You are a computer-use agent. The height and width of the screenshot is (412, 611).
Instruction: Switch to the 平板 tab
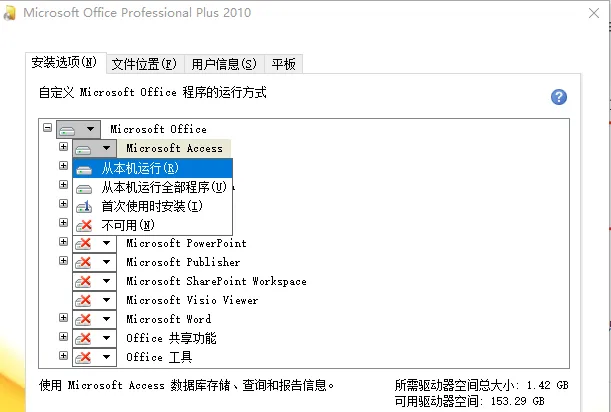tap(284, 64)
